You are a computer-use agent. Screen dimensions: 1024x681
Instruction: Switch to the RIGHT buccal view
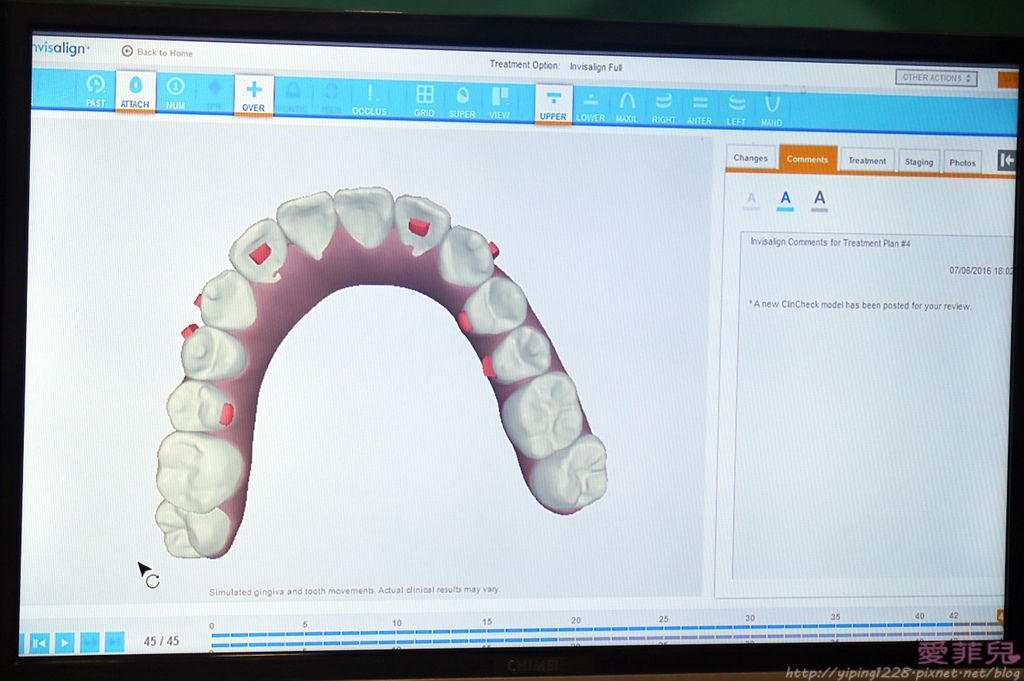click(664, 108)
